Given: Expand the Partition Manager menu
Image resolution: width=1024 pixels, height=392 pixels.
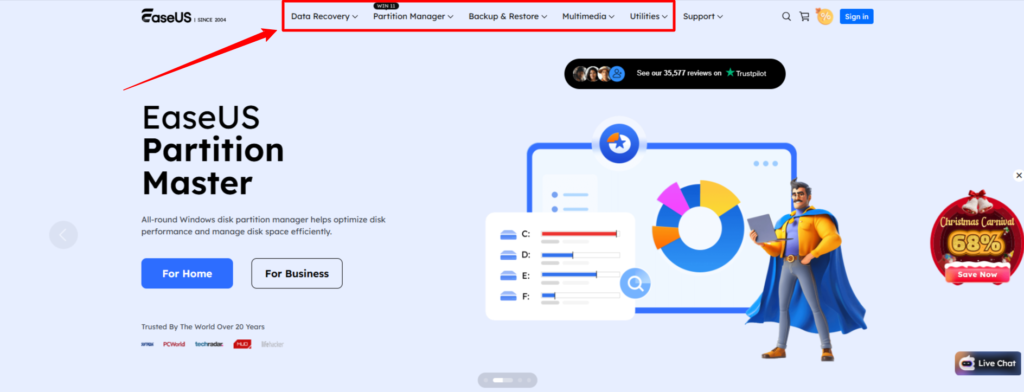Looking at the screenshot, I should [x=413, y=17].
